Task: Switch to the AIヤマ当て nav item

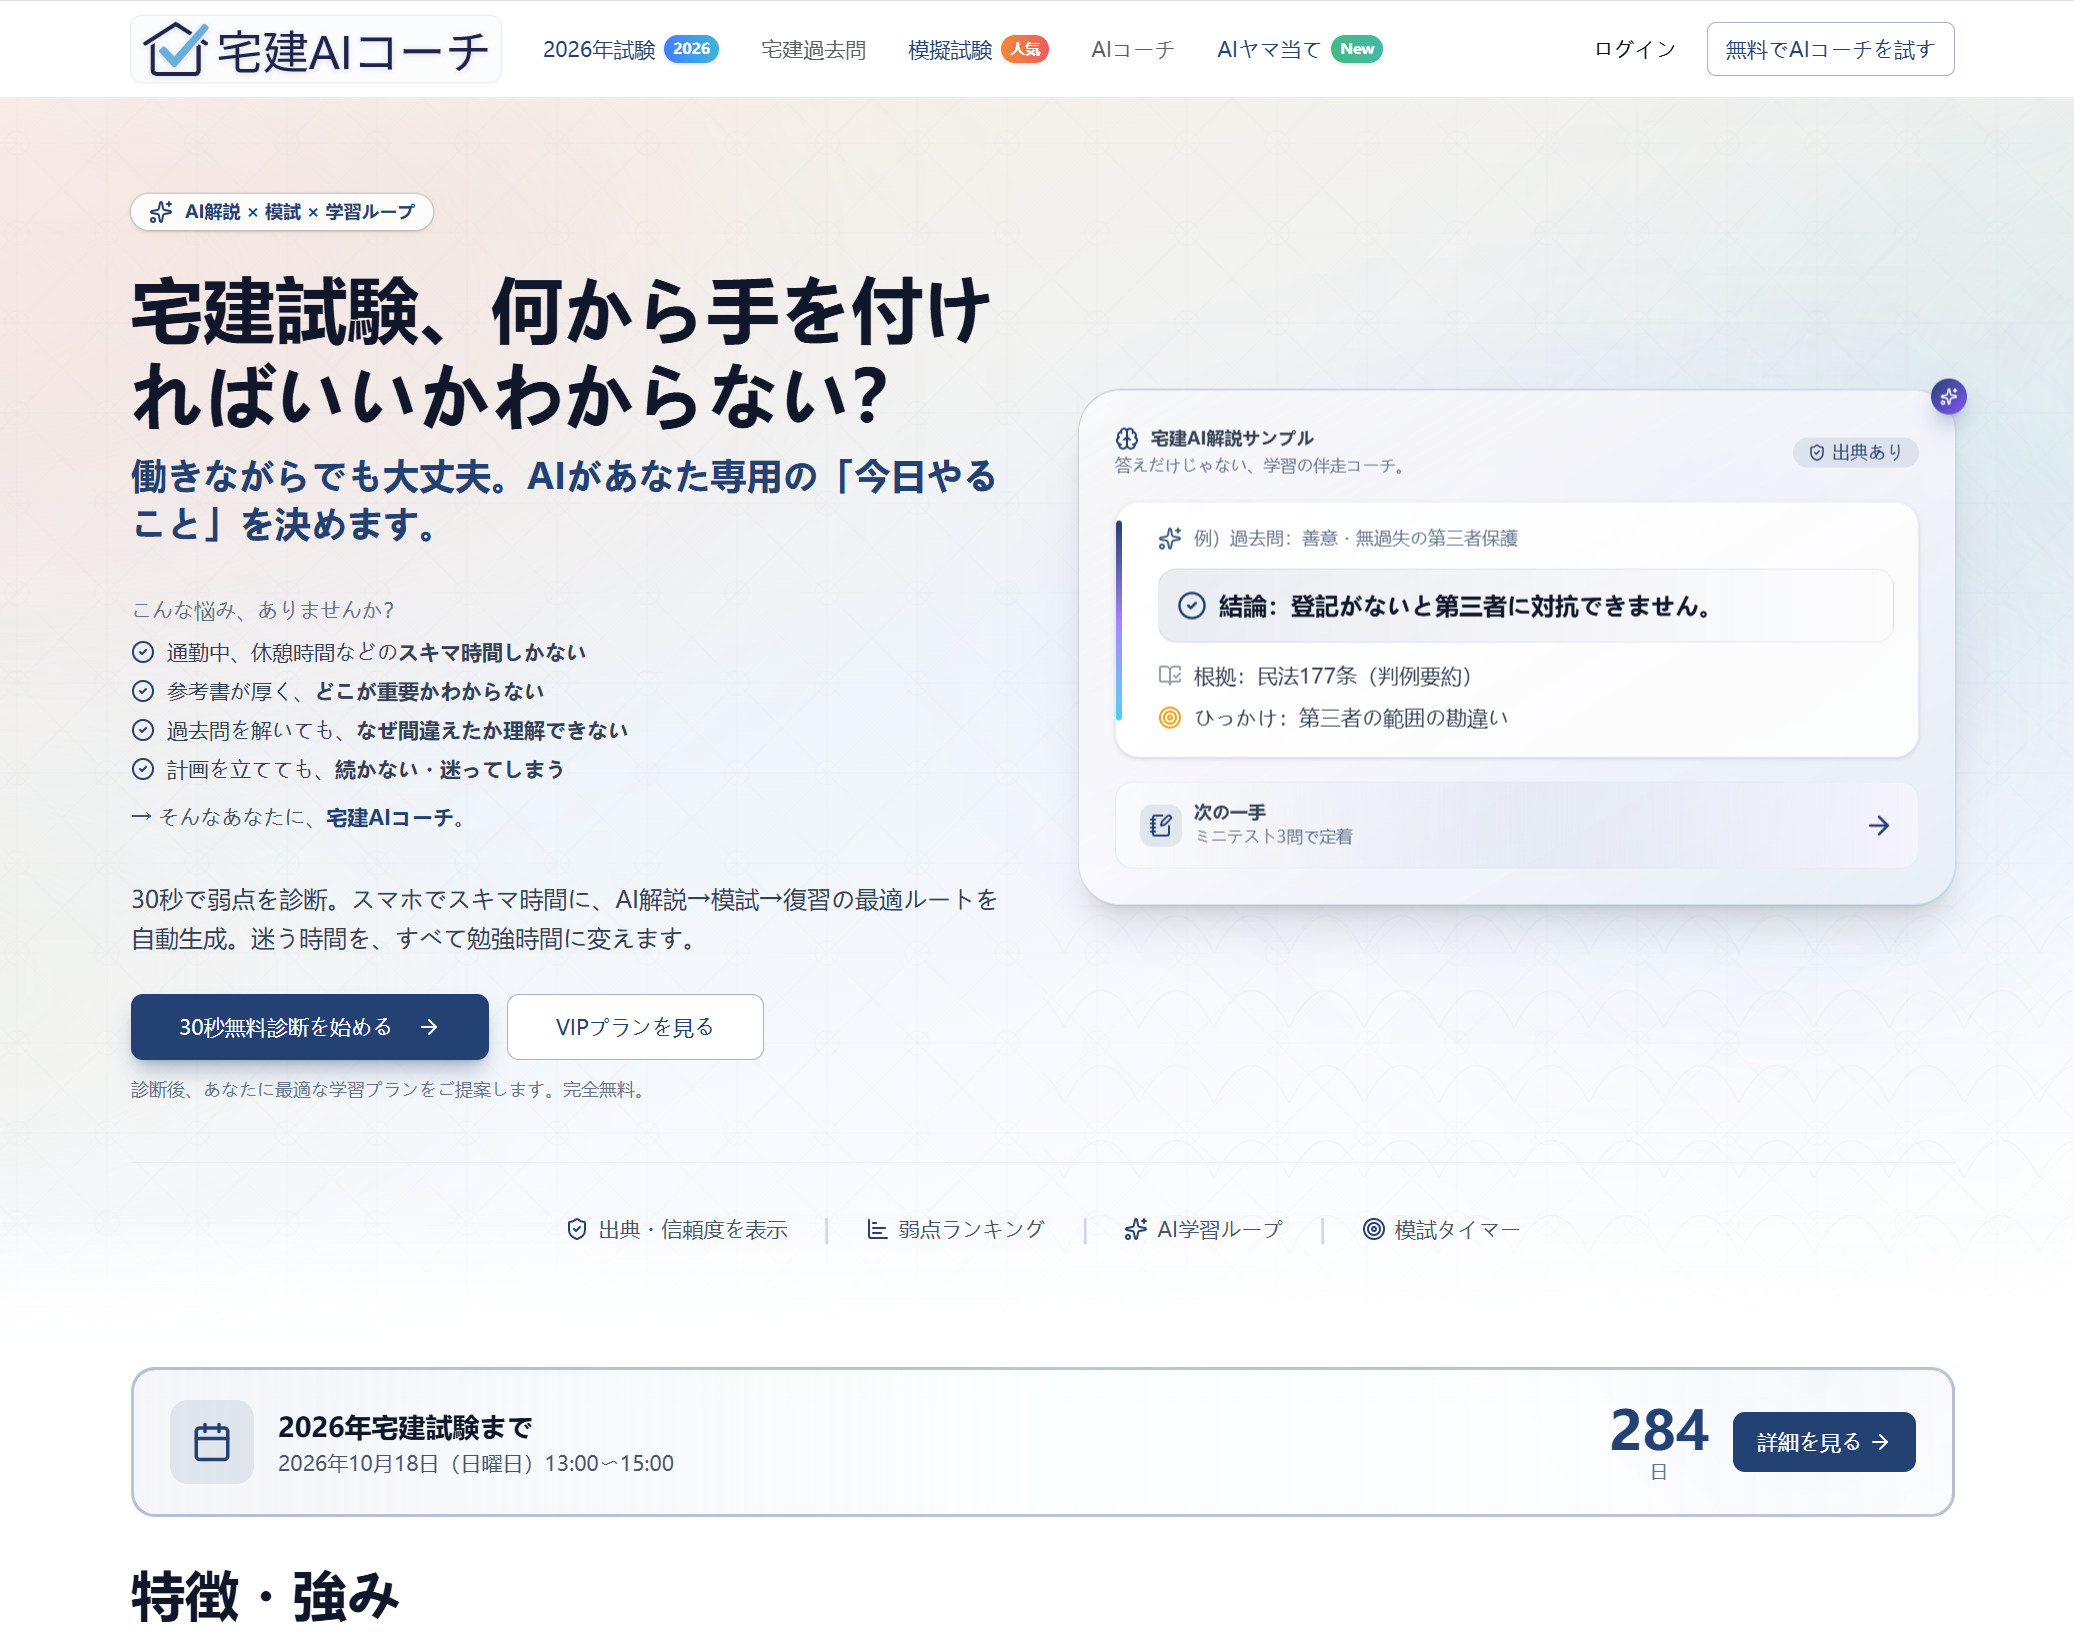Action: click(1266, 48)
